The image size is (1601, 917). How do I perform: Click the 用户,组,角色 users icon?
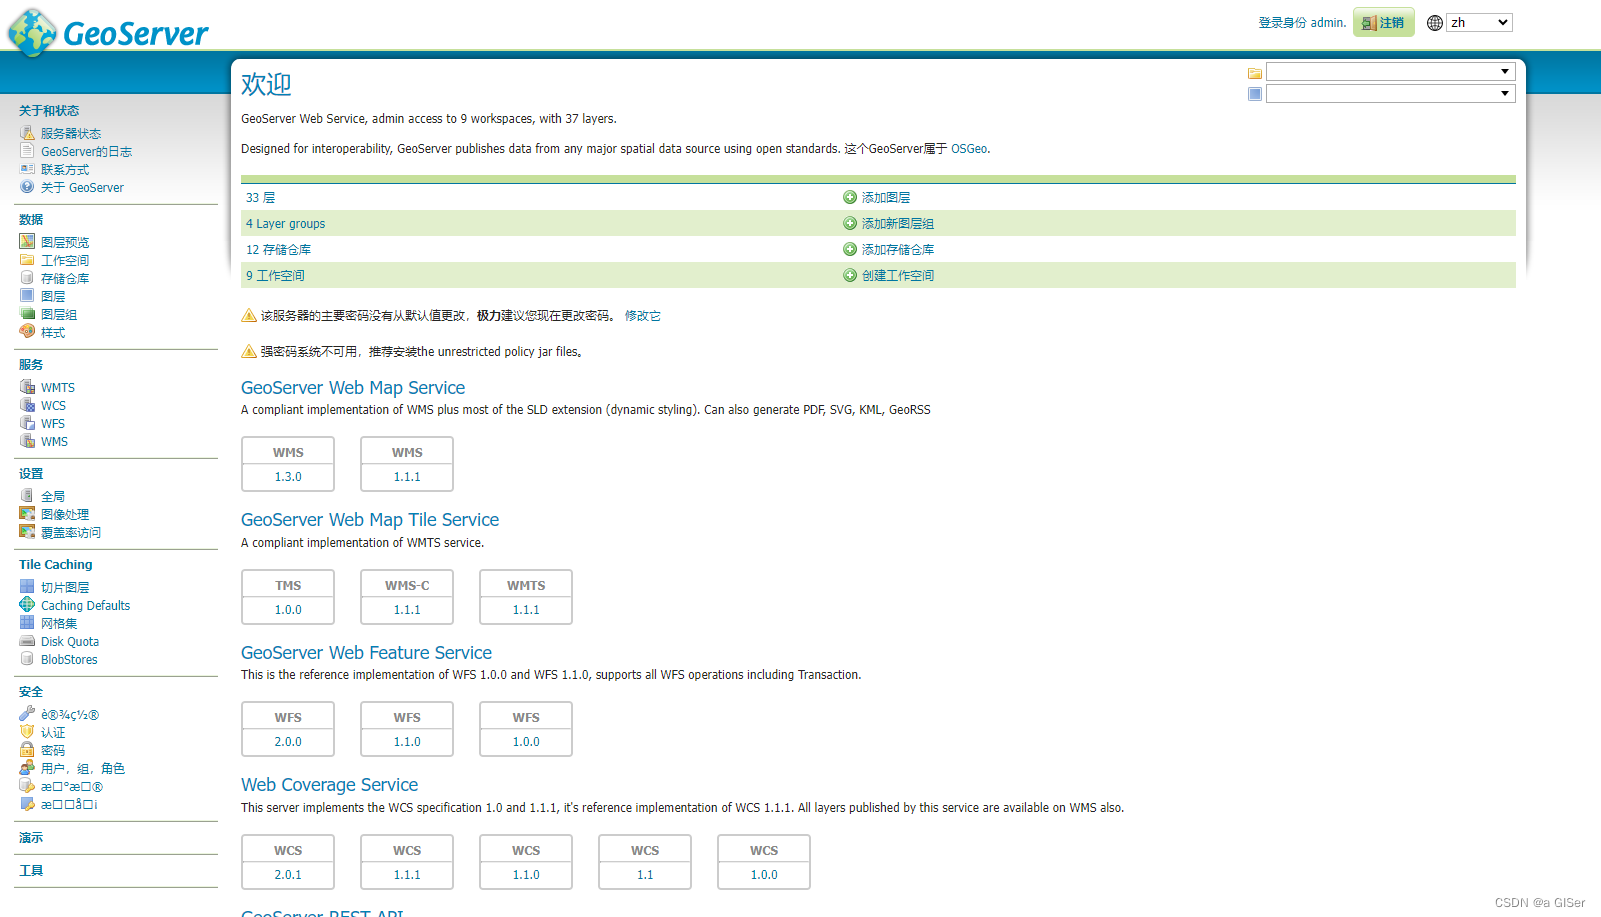27,768
